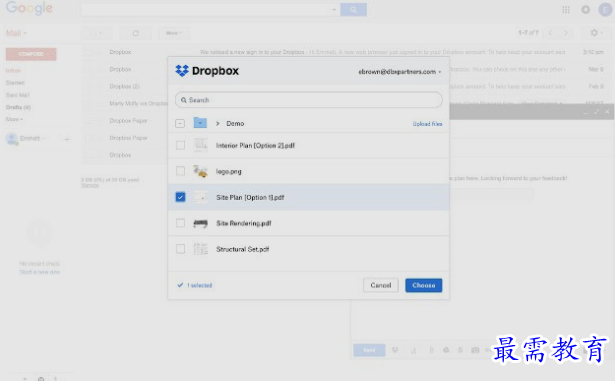This screenshot has height=381, width=615.
Task: Click the refresh icon in Gmail toolbar
Action: [135, 33]
